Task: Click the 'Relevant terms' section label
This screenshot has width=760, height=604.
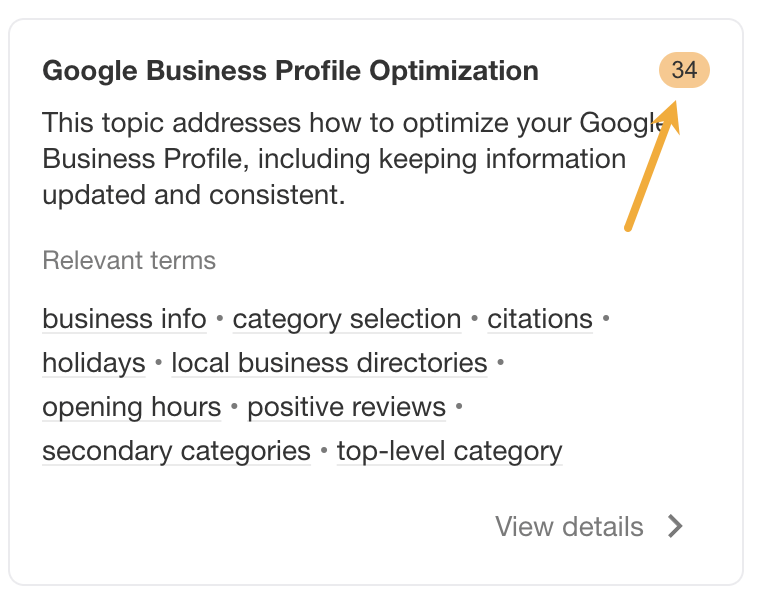Action: (x=129, y=261)
